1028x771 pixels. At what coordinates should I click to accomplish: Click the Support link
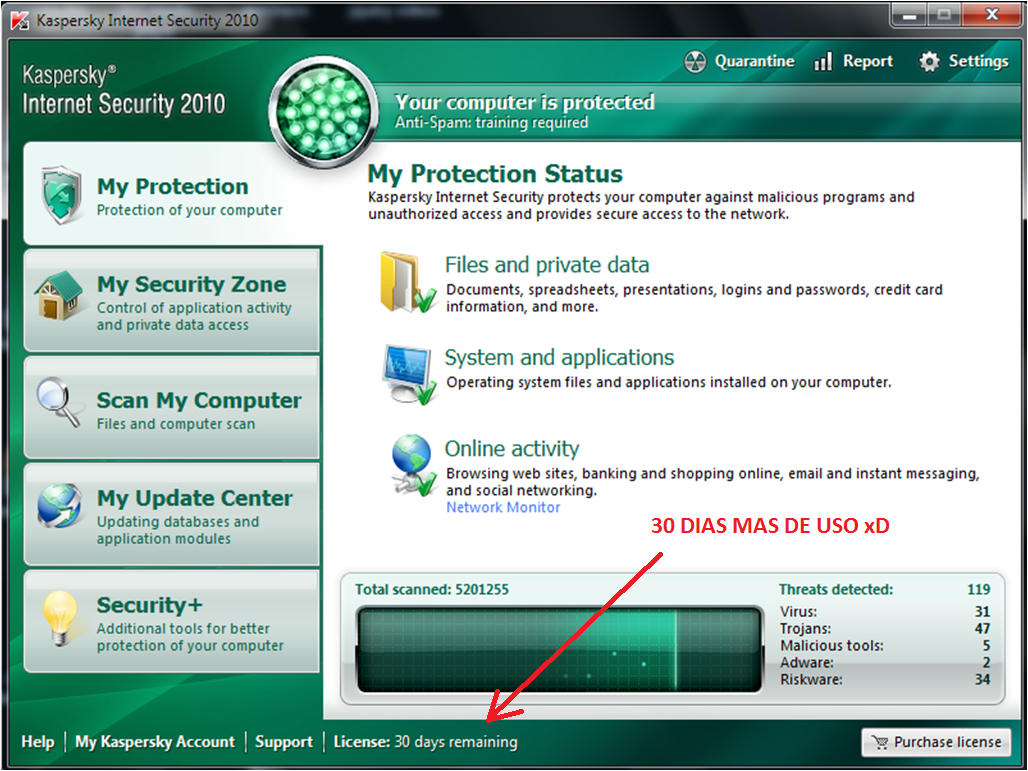[x=284, y=742]
